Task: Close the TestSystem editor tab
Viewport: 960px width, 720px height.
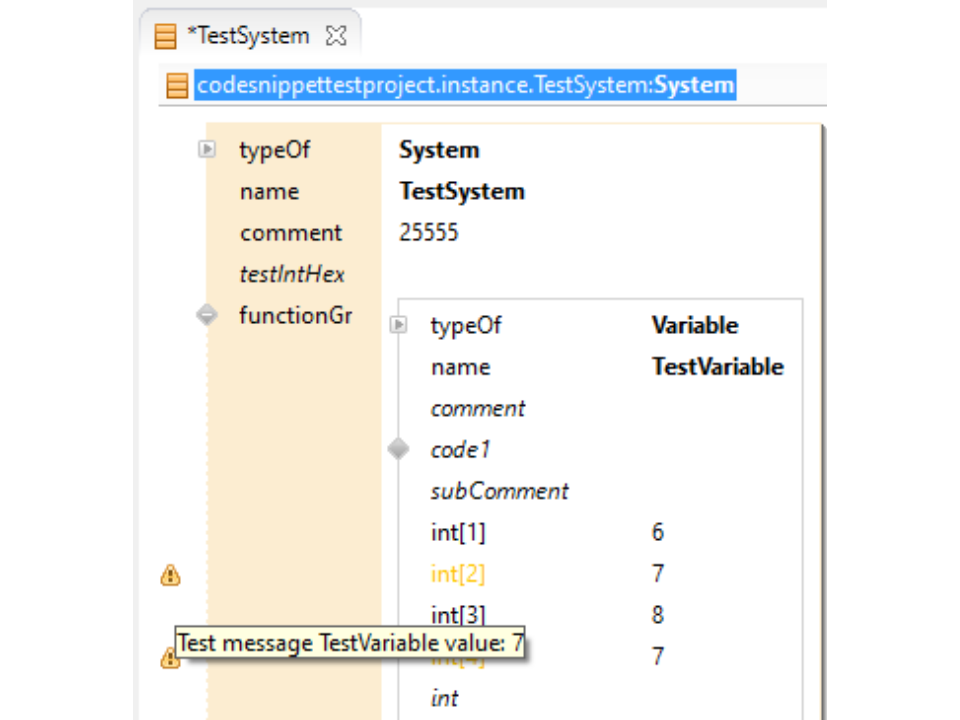Action: [337, 37]
